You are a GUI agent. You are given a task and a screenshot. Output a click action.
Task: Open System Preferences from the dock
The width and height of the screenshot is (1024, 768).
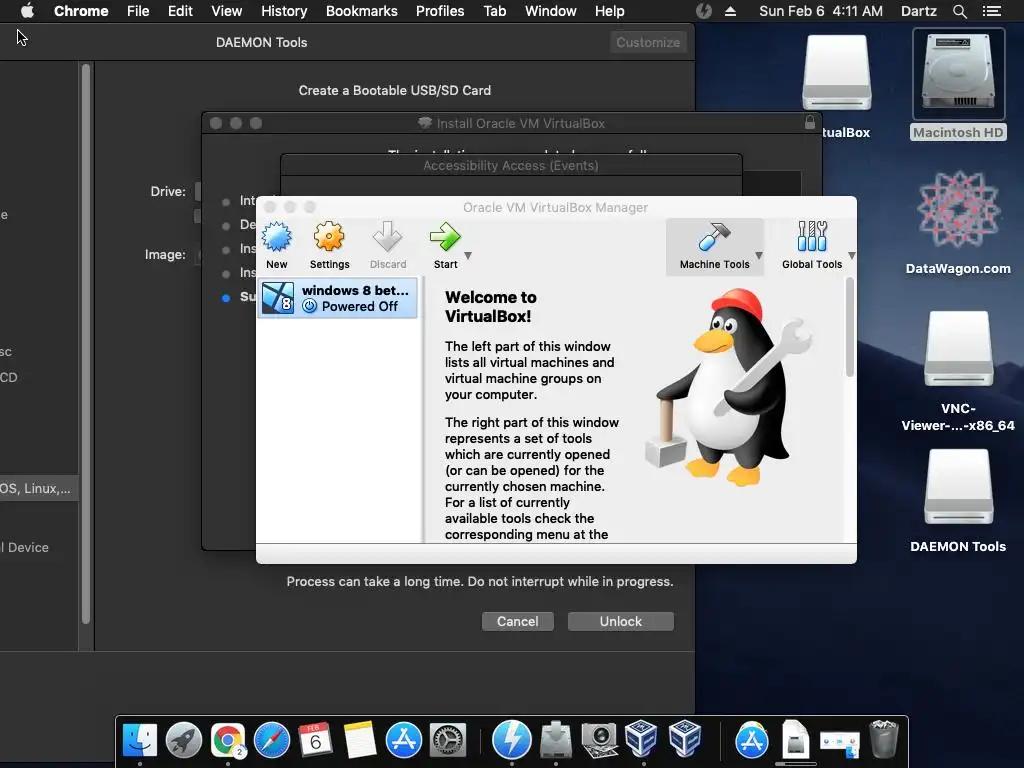pyautogui.click(x=448, y=740)
